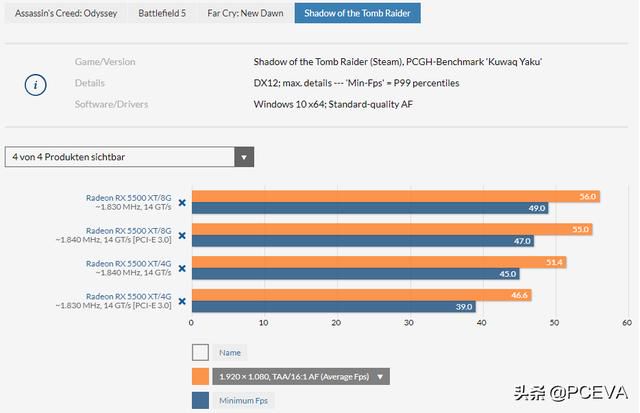Click the Minimum Fps legend label
The height and width of the screenshot is (413, 640).
click(x=243, y=401)
